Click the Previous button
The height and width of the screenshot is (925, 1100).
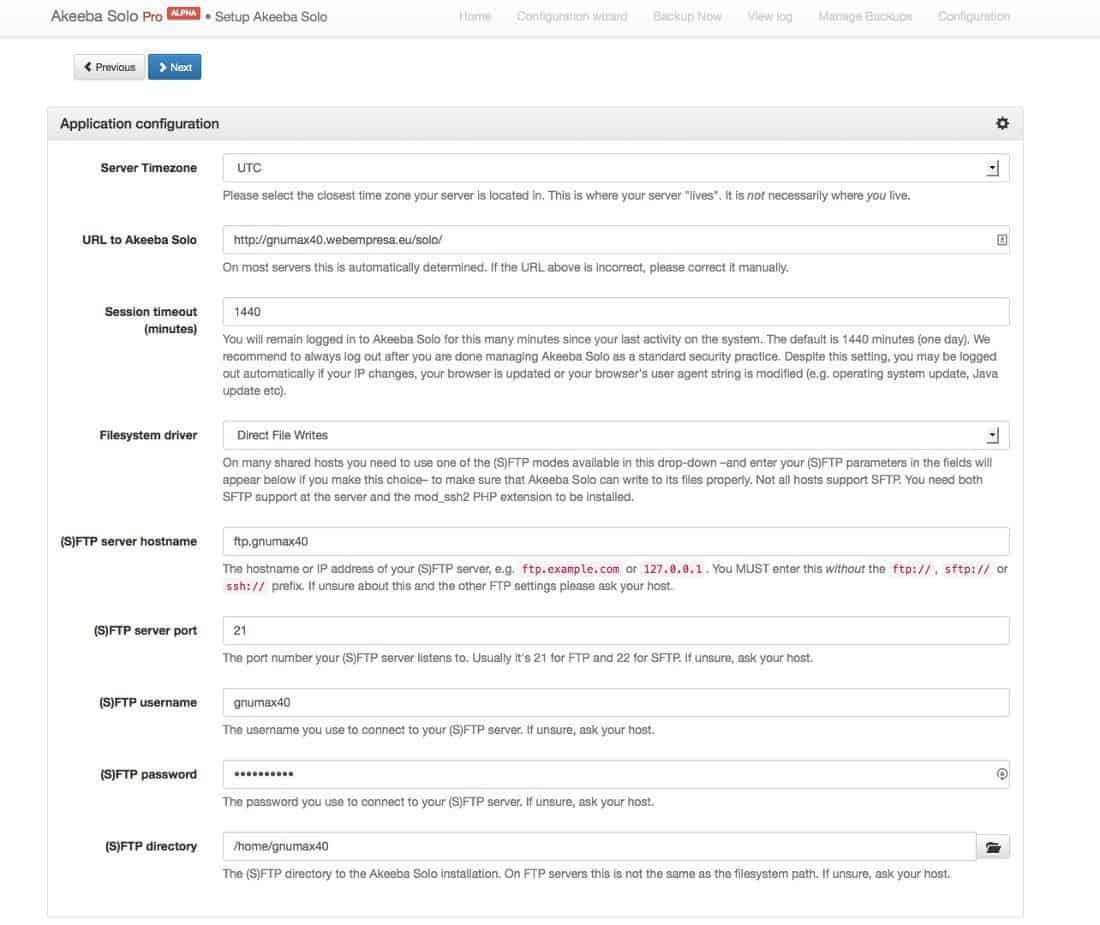click(x=109, y=67)
